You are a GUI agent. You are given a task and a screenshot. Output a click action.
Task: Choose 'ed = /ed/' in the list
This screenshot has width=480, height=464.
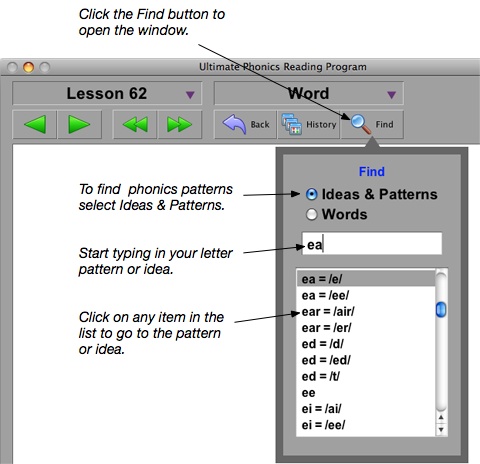coord(366,360)
